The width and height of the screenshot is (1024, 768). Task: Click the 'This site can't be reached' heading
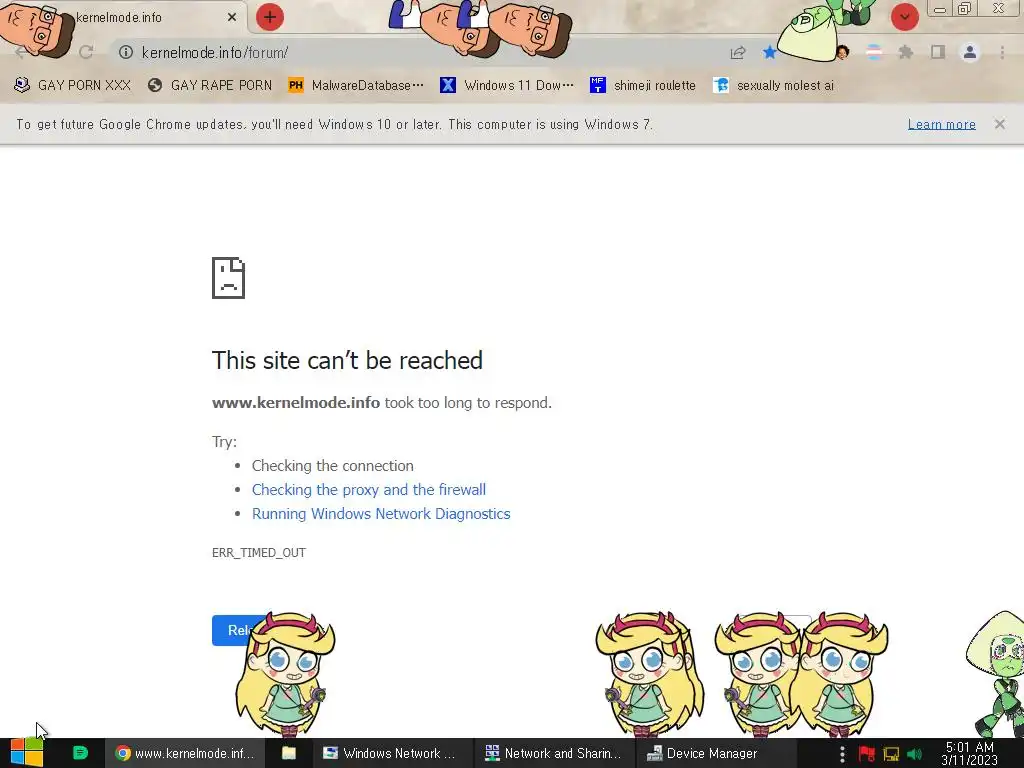tap(347, 360)
